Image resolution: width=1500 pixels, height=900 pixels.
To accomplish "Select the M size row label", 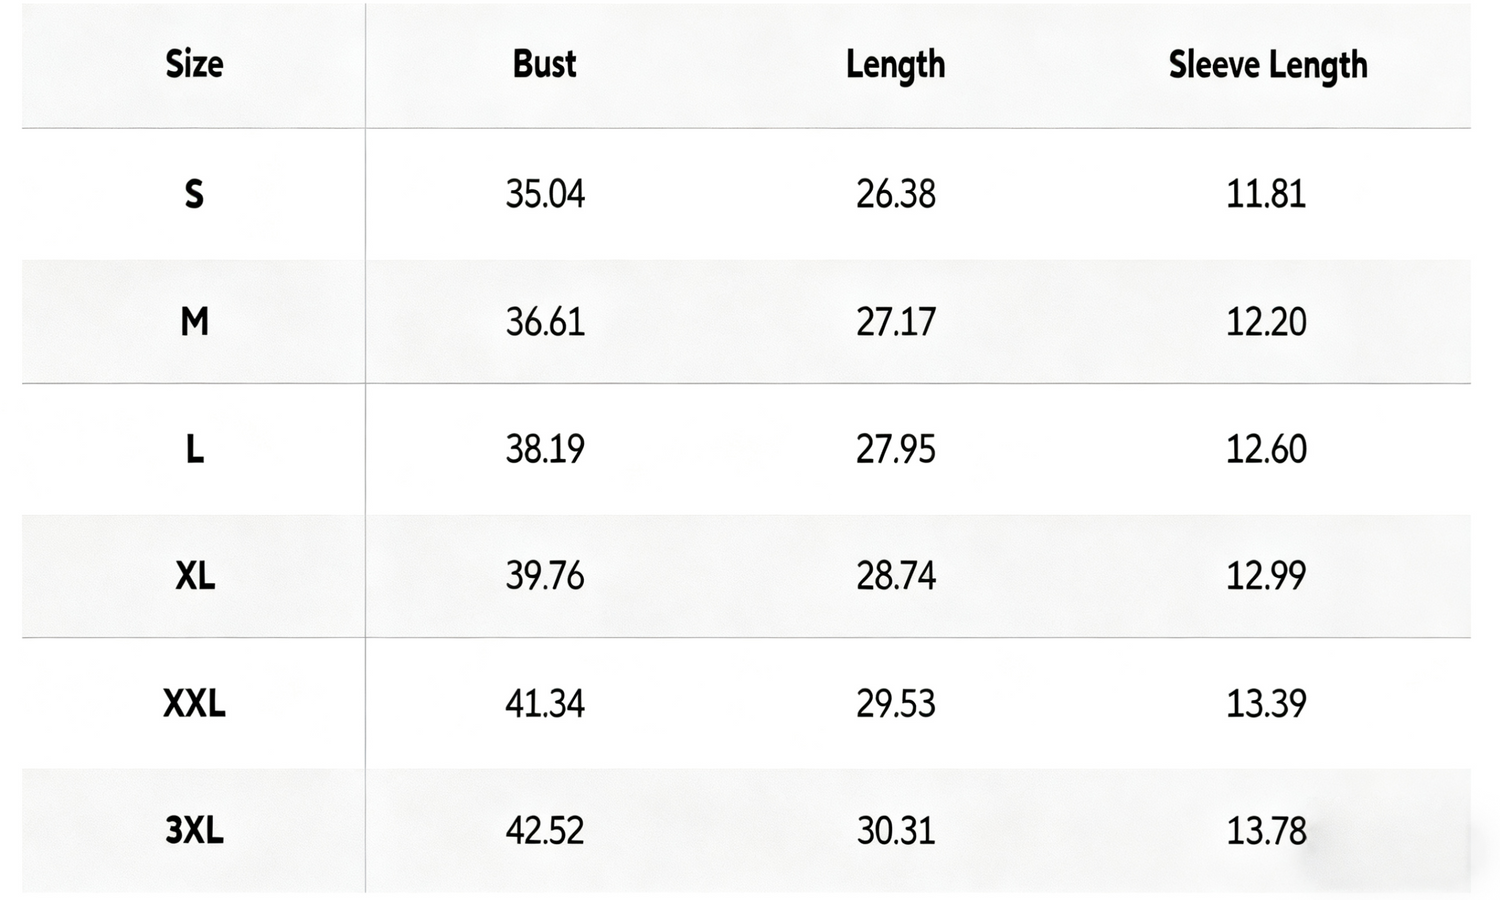I will (194, 322).
